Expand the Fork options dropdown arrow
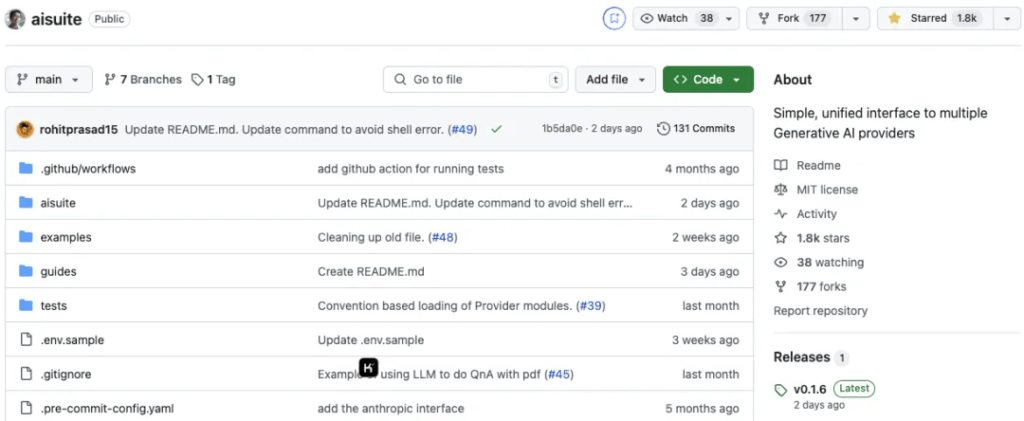The width and height of the screenshot is (1024, 421). click(855, 18)
